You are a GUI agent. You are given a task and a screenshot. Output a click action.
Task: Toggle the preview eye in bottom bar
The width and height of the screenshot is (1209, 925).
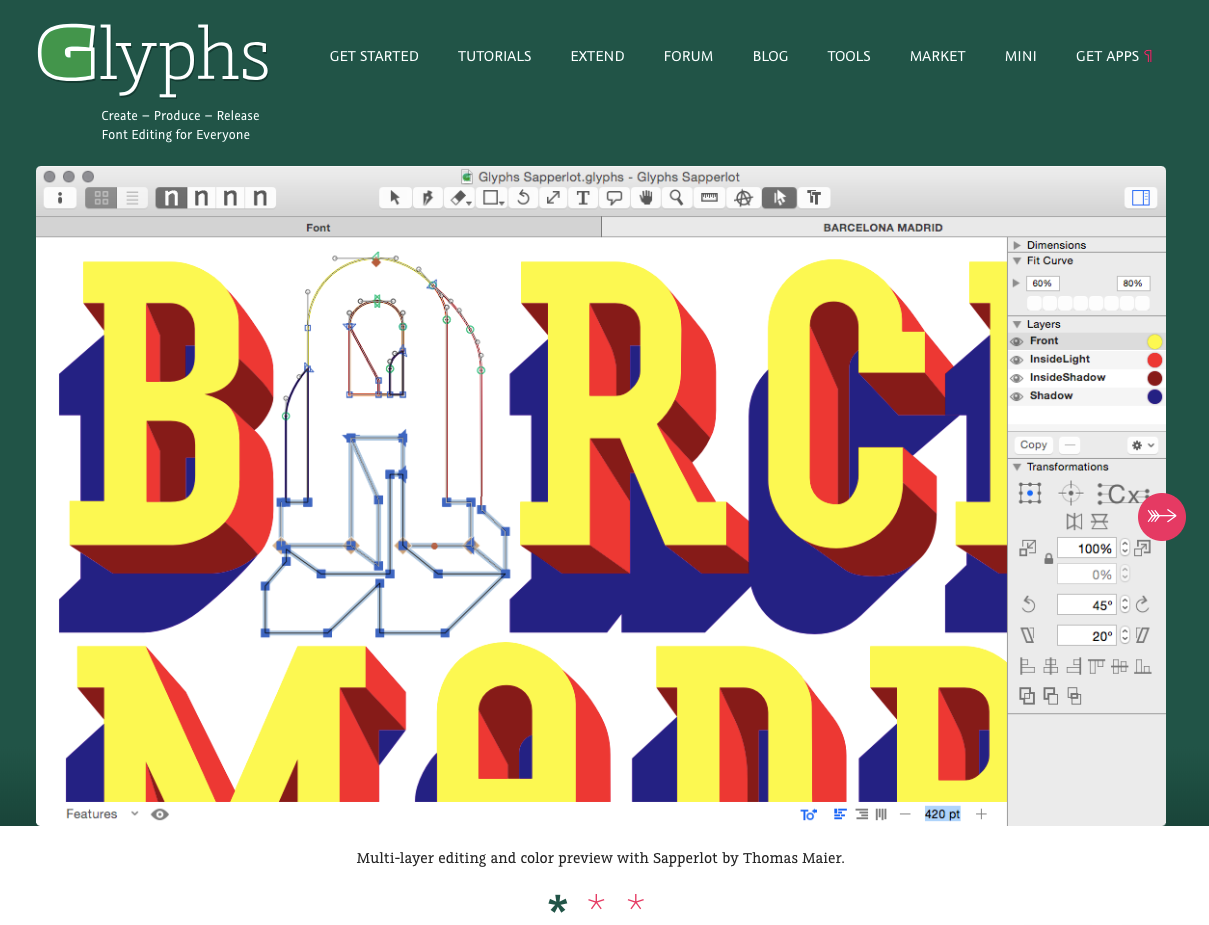160,814
